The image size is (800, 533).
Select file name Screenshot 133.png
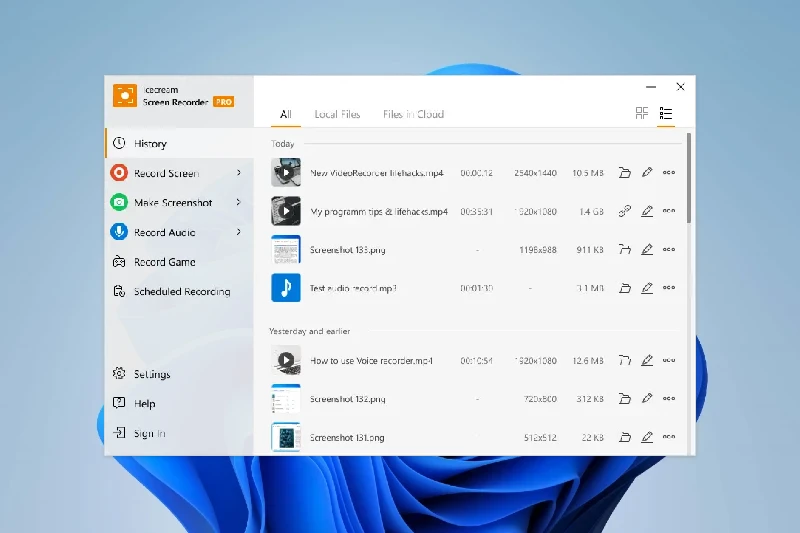click(347, 250)
